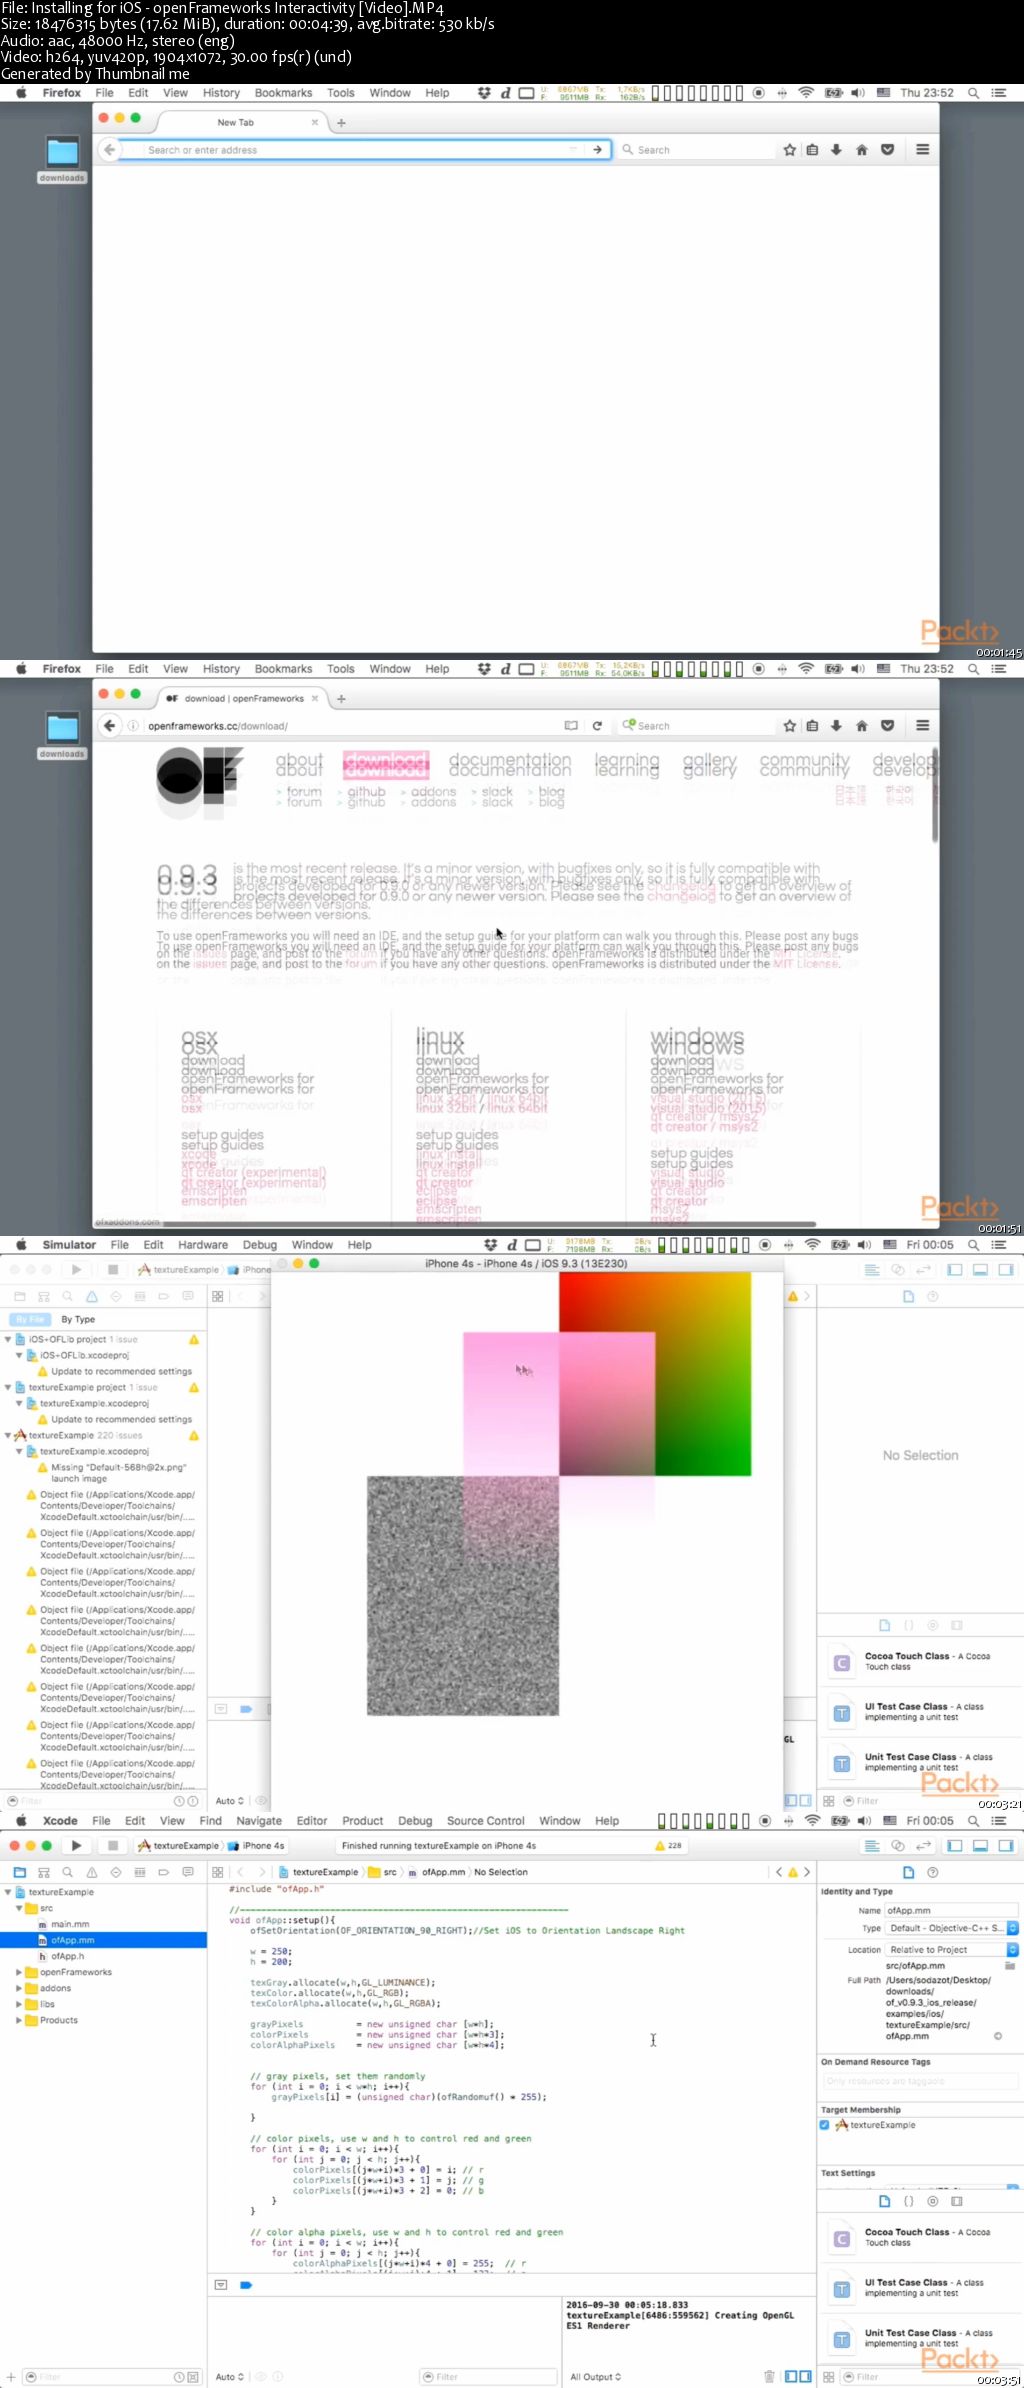The width and height of the screenshot is (1024, 2388).
Task: Collapse the iOS+OFLib project issues in the issue navigator
Action: 8,1339
